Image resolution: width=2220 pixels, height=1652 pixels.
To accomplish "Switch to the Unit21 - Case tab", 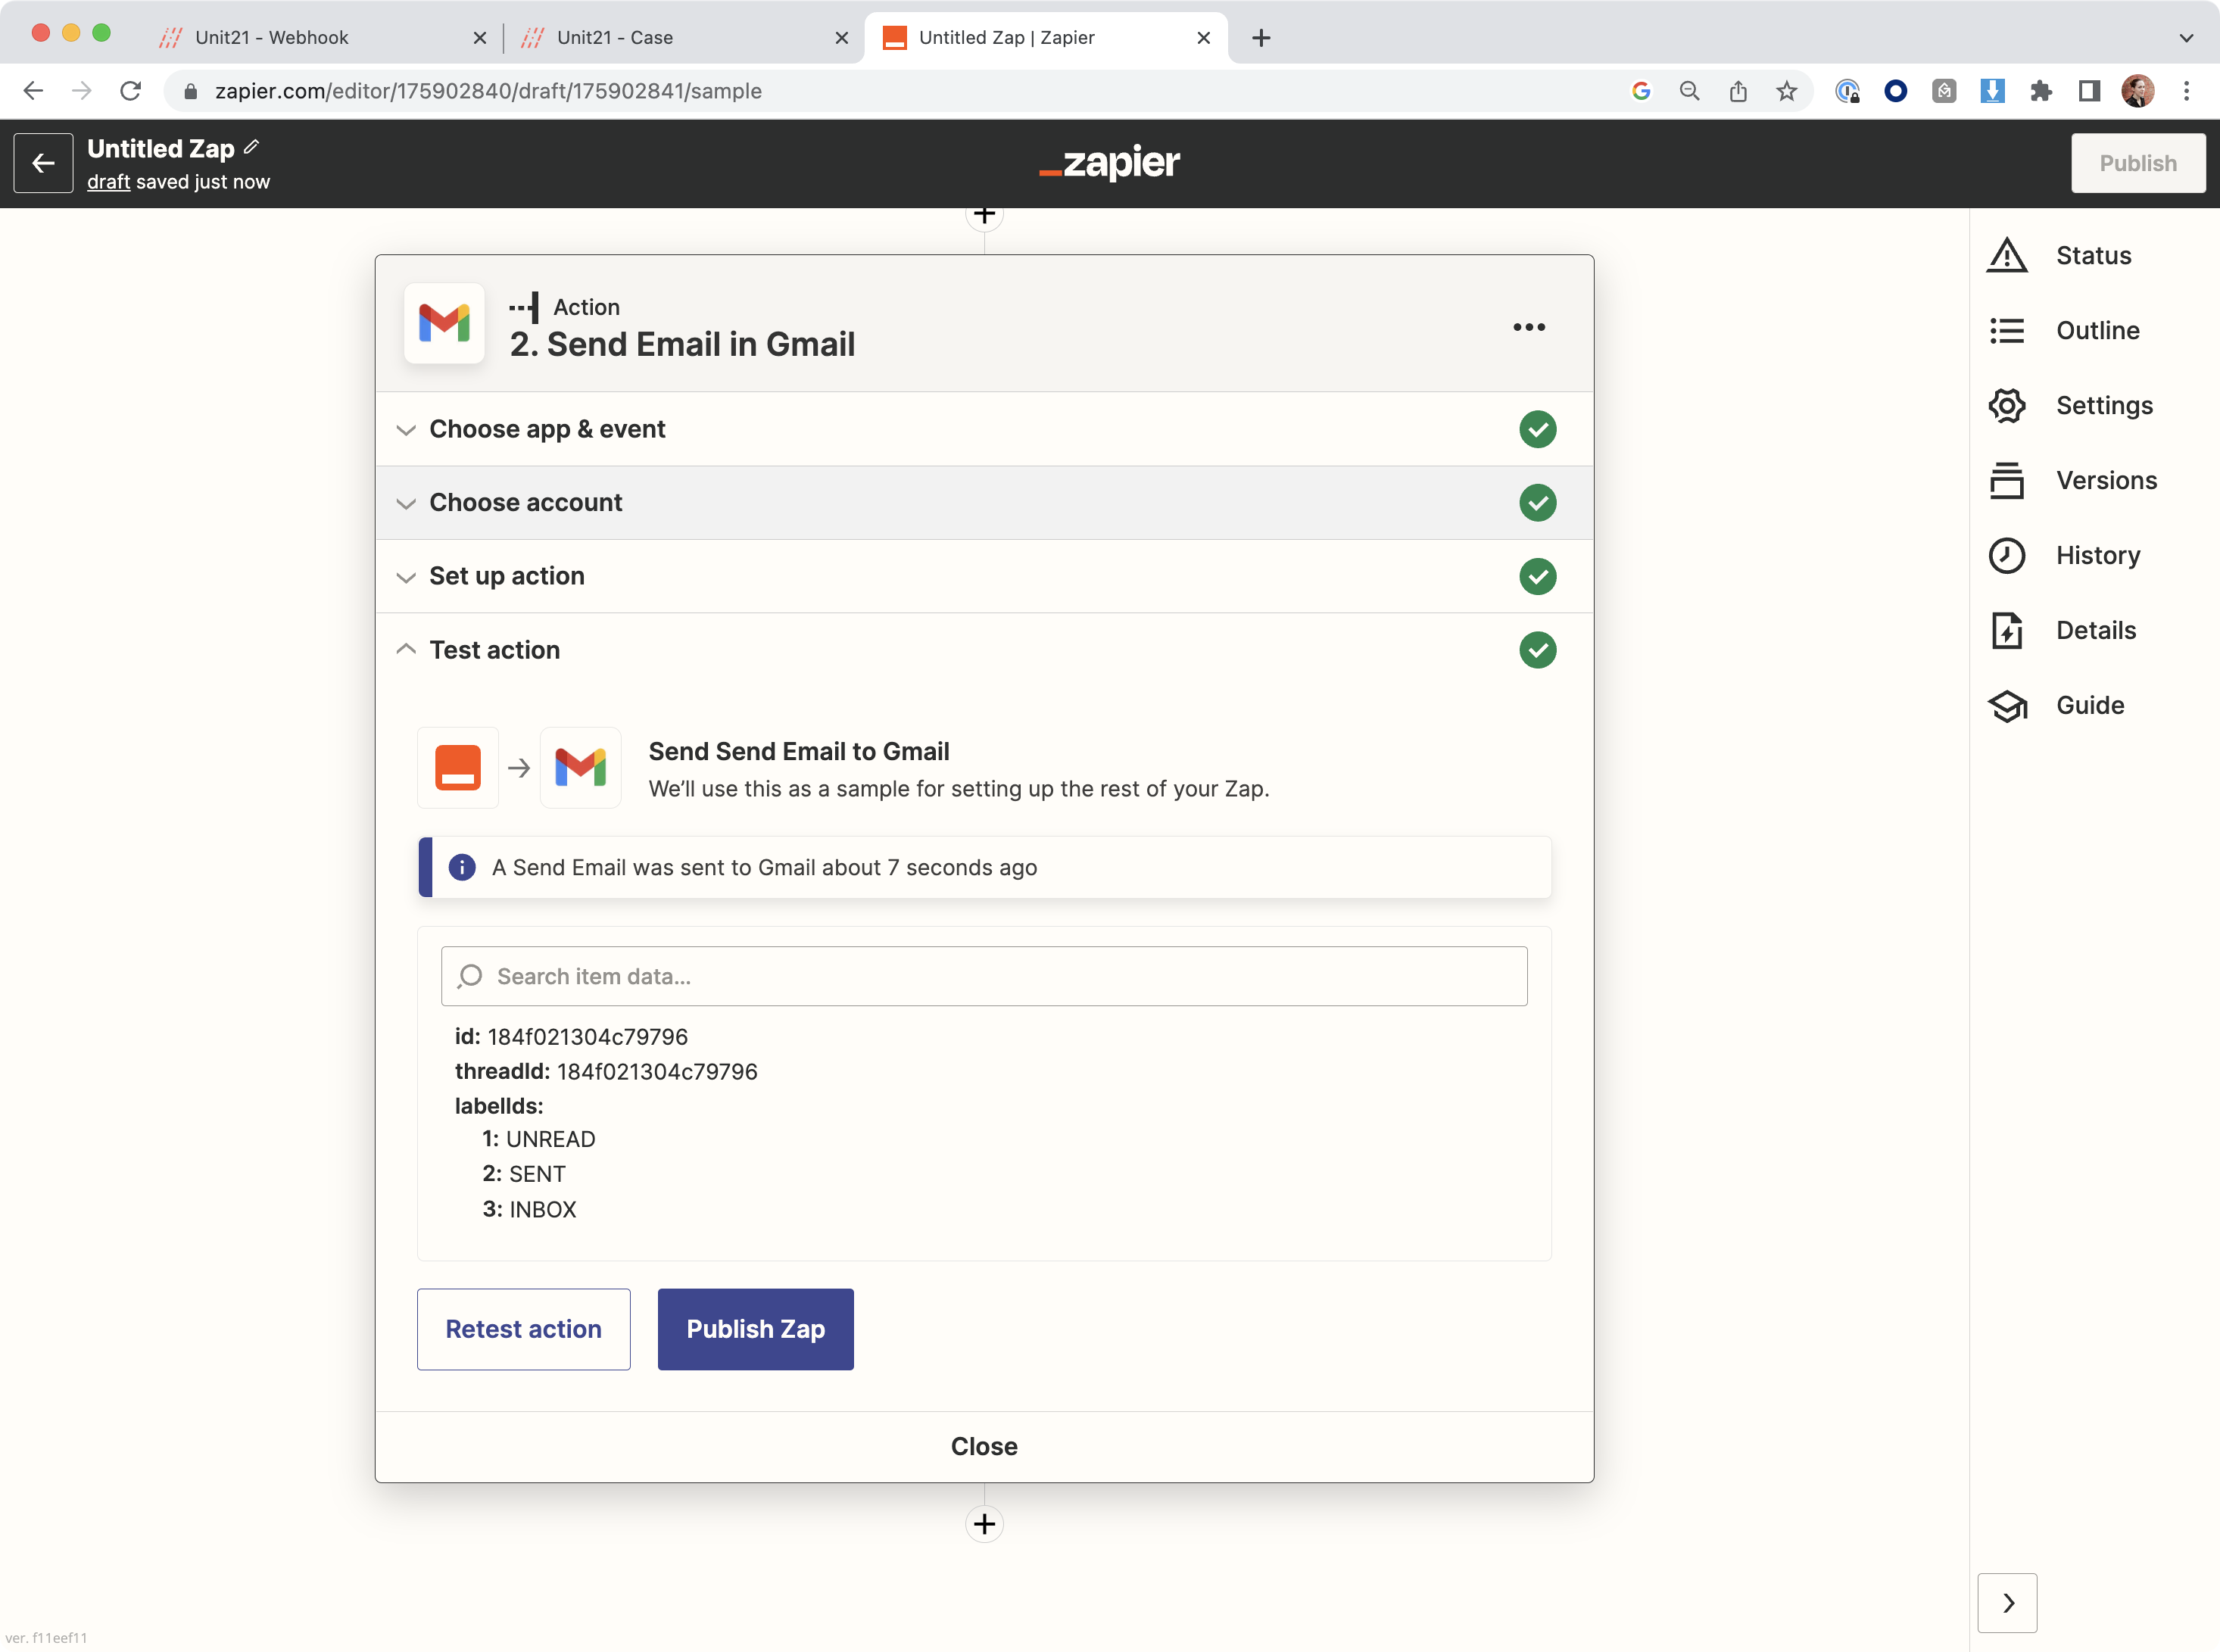I will 614,38.
